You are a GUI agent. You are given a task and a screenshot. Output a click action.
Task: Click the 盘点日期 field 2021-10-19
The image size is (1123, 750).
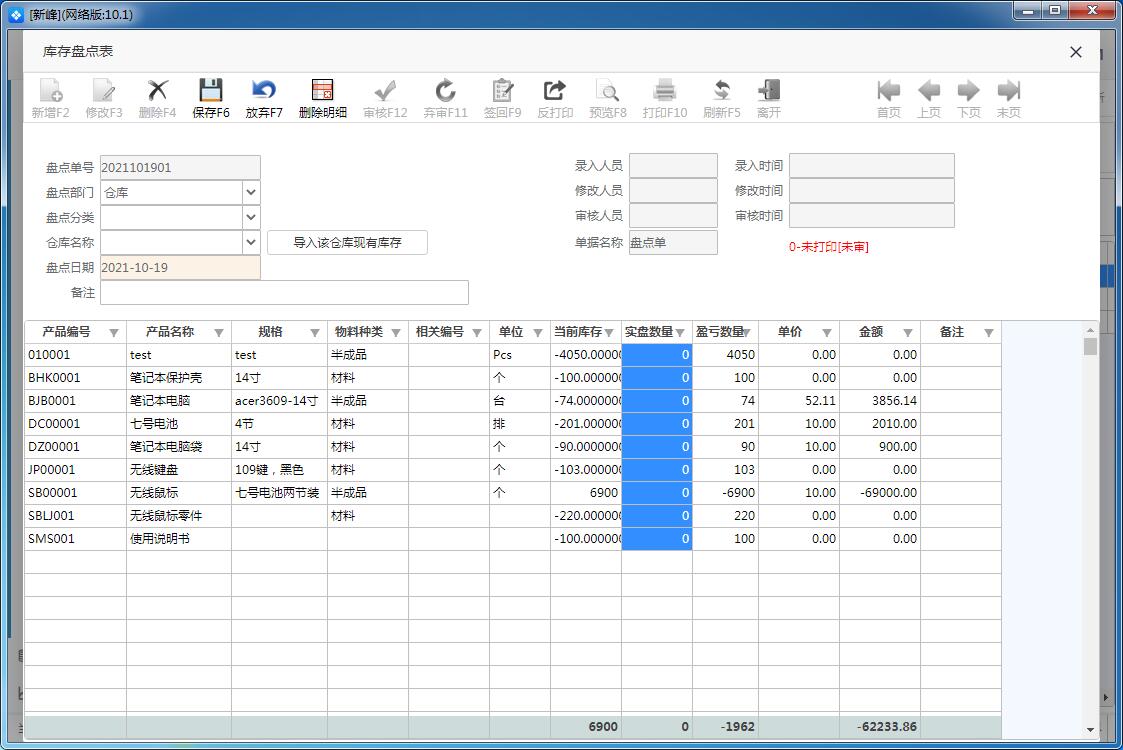point(180,267)
